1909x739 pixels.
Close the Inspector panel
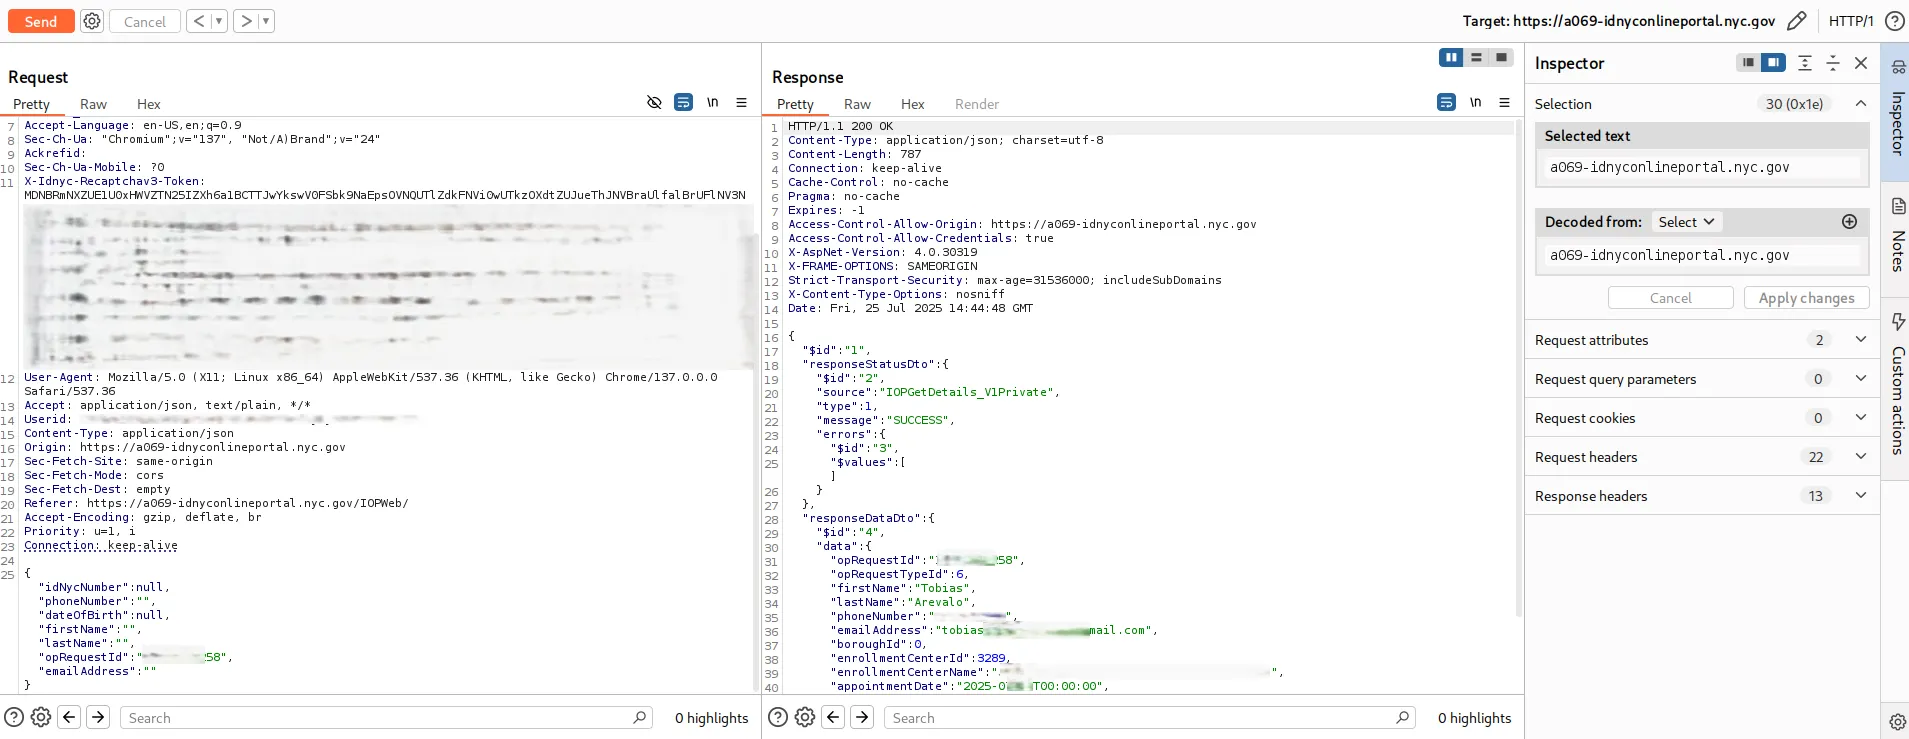[x=1861, y=63]
